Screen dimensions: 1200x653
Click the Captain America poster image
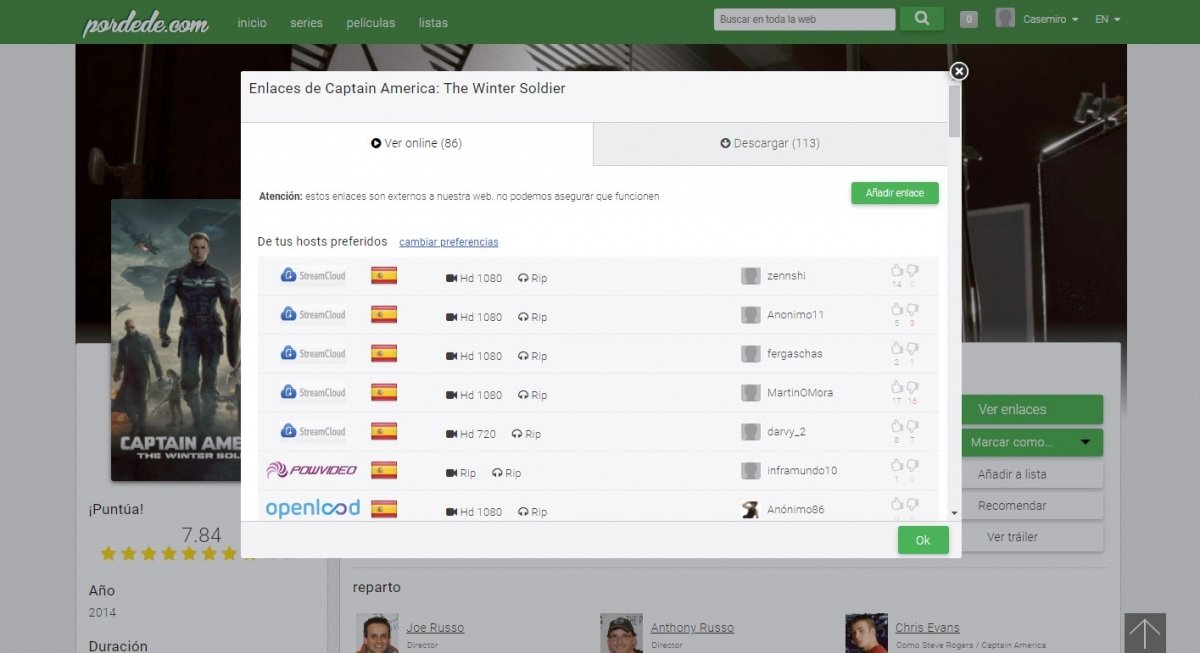pyautogui.click(x=176, y=340)
